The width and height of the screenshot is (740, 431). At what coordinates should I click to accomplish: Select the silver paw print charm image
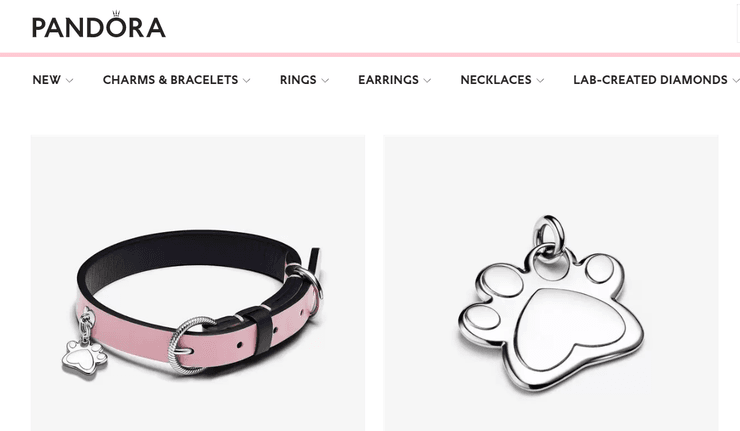pyautogui.click(x=551, y=283)
